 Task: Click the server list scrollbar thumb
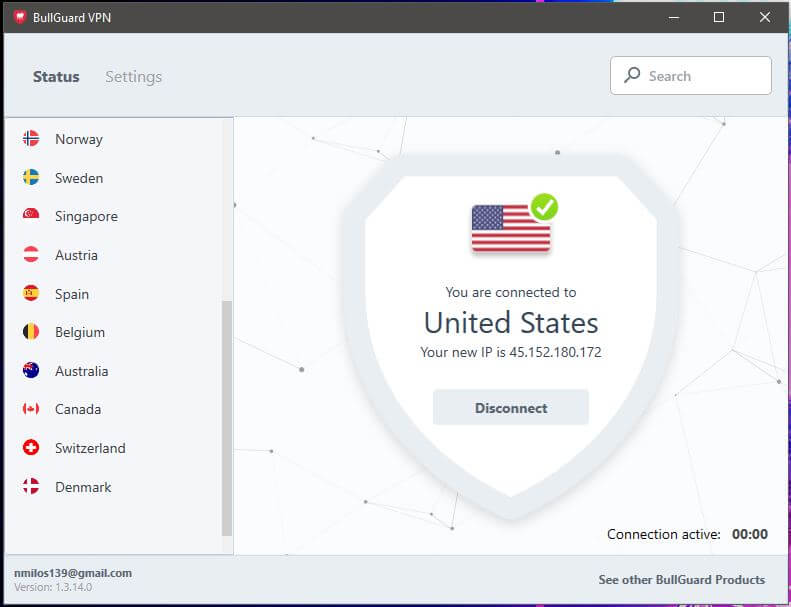pyautogui.click(x=227, y=418)
